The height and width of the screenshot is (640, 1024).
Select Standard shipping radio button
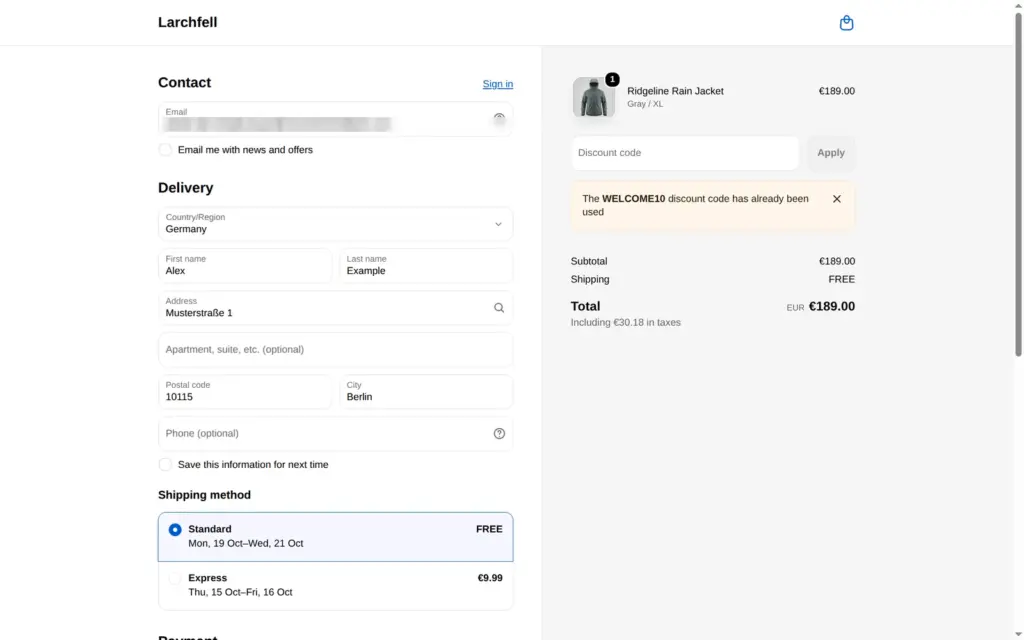(175, 530)
